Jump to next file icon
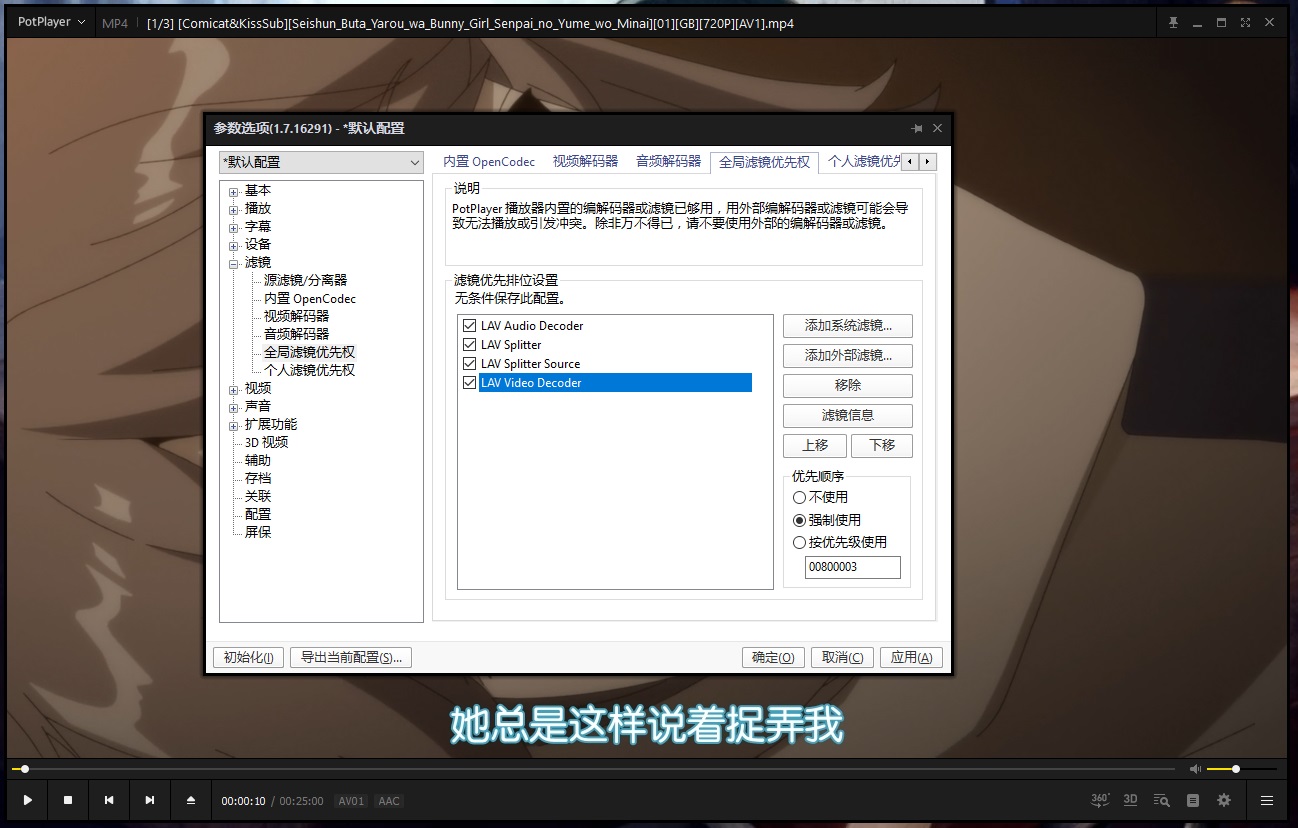The height and width of the screenshot is (828, 1298). coord(150,800)
